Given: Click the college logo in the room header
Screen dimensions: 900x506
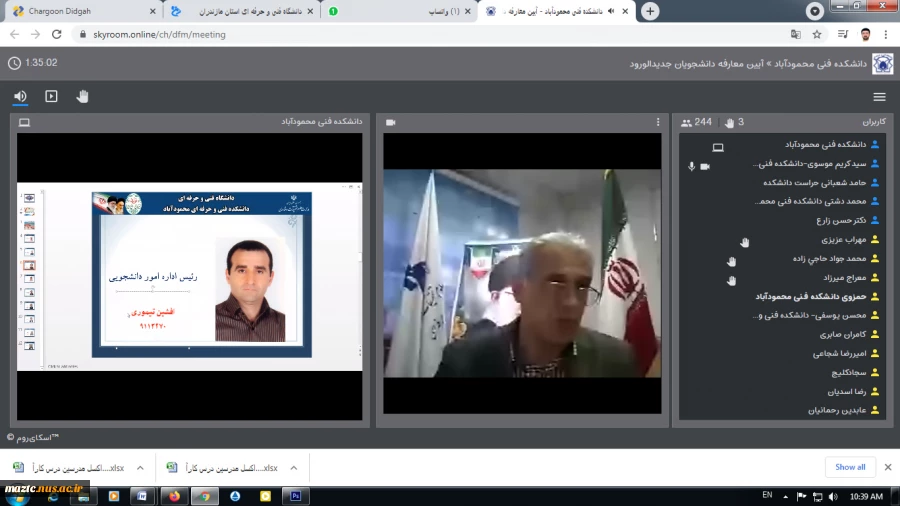Looking at the screenshot, I should [x=883, y=64].
